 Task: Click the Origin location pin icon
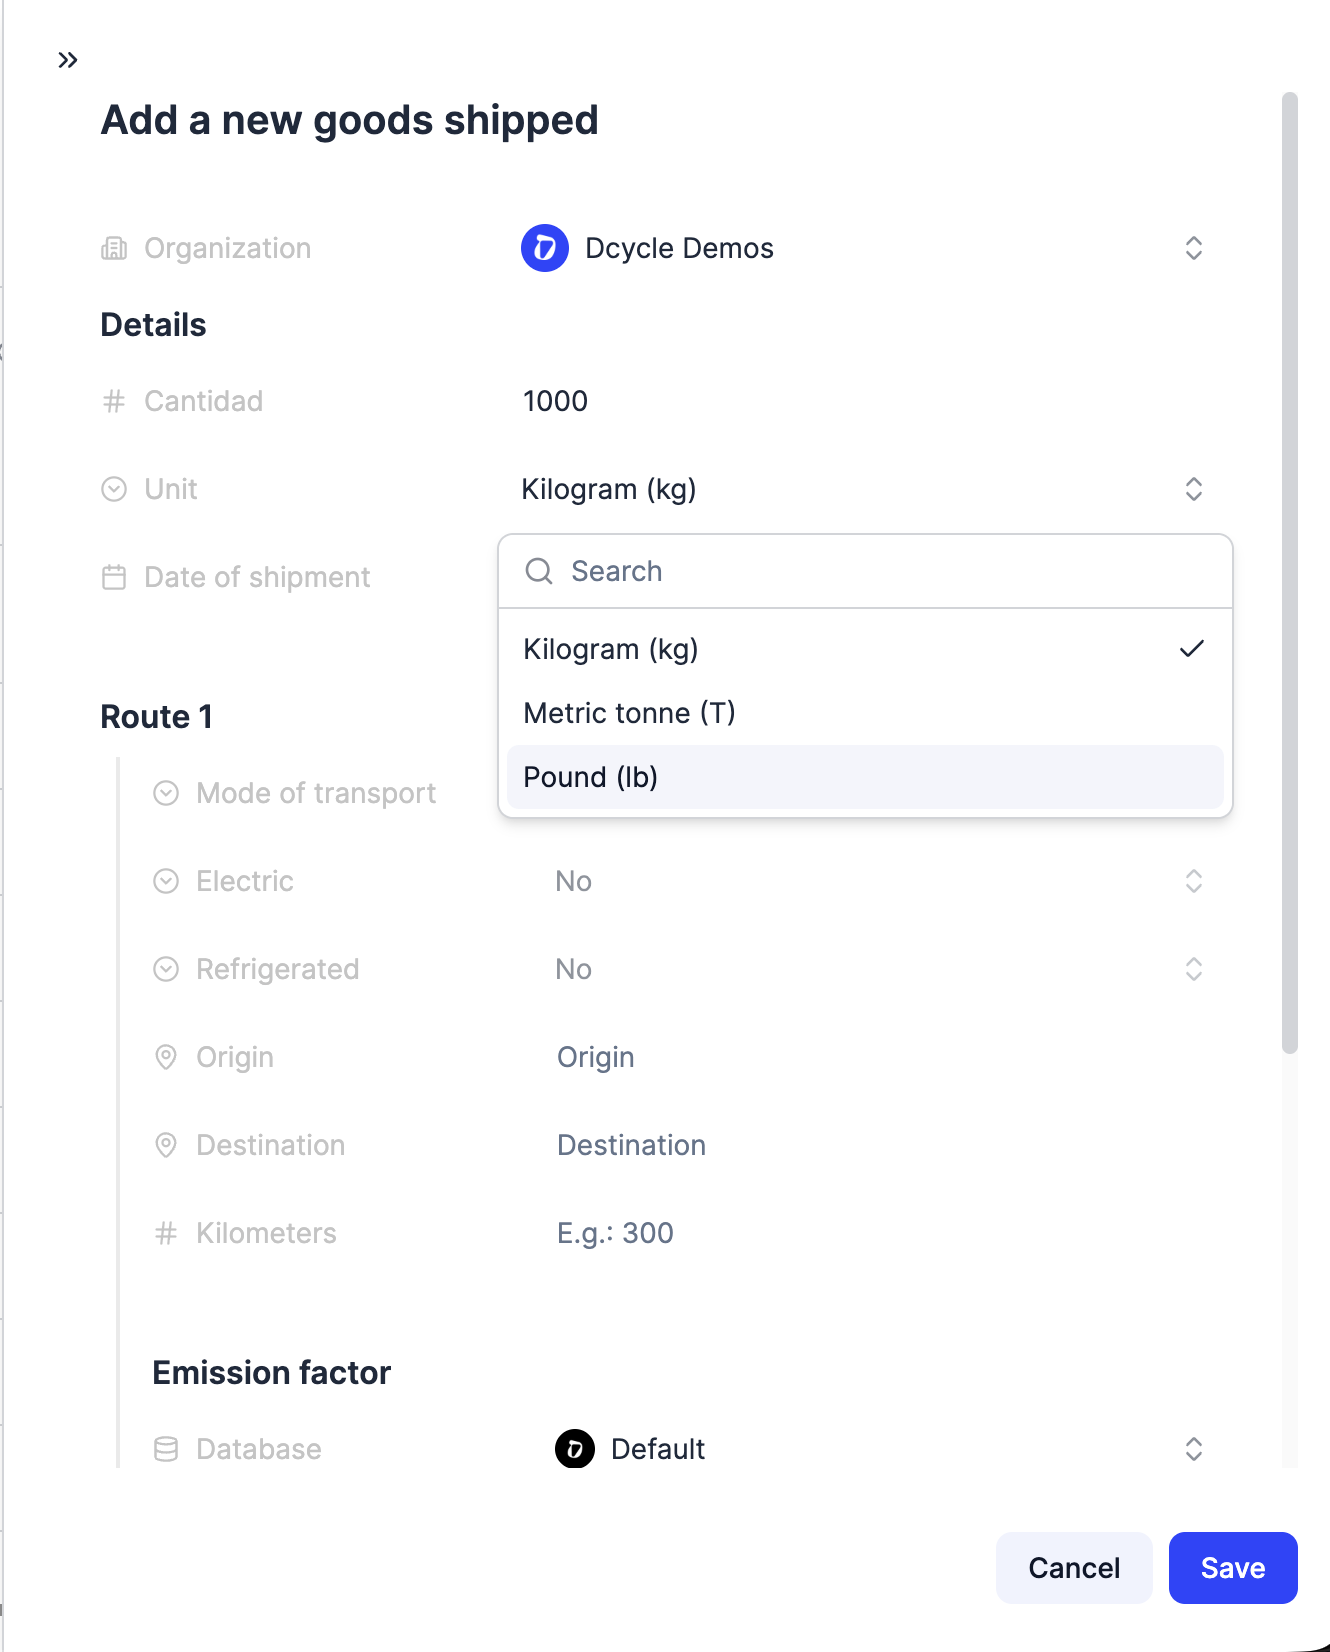[x=166, y=1057]
